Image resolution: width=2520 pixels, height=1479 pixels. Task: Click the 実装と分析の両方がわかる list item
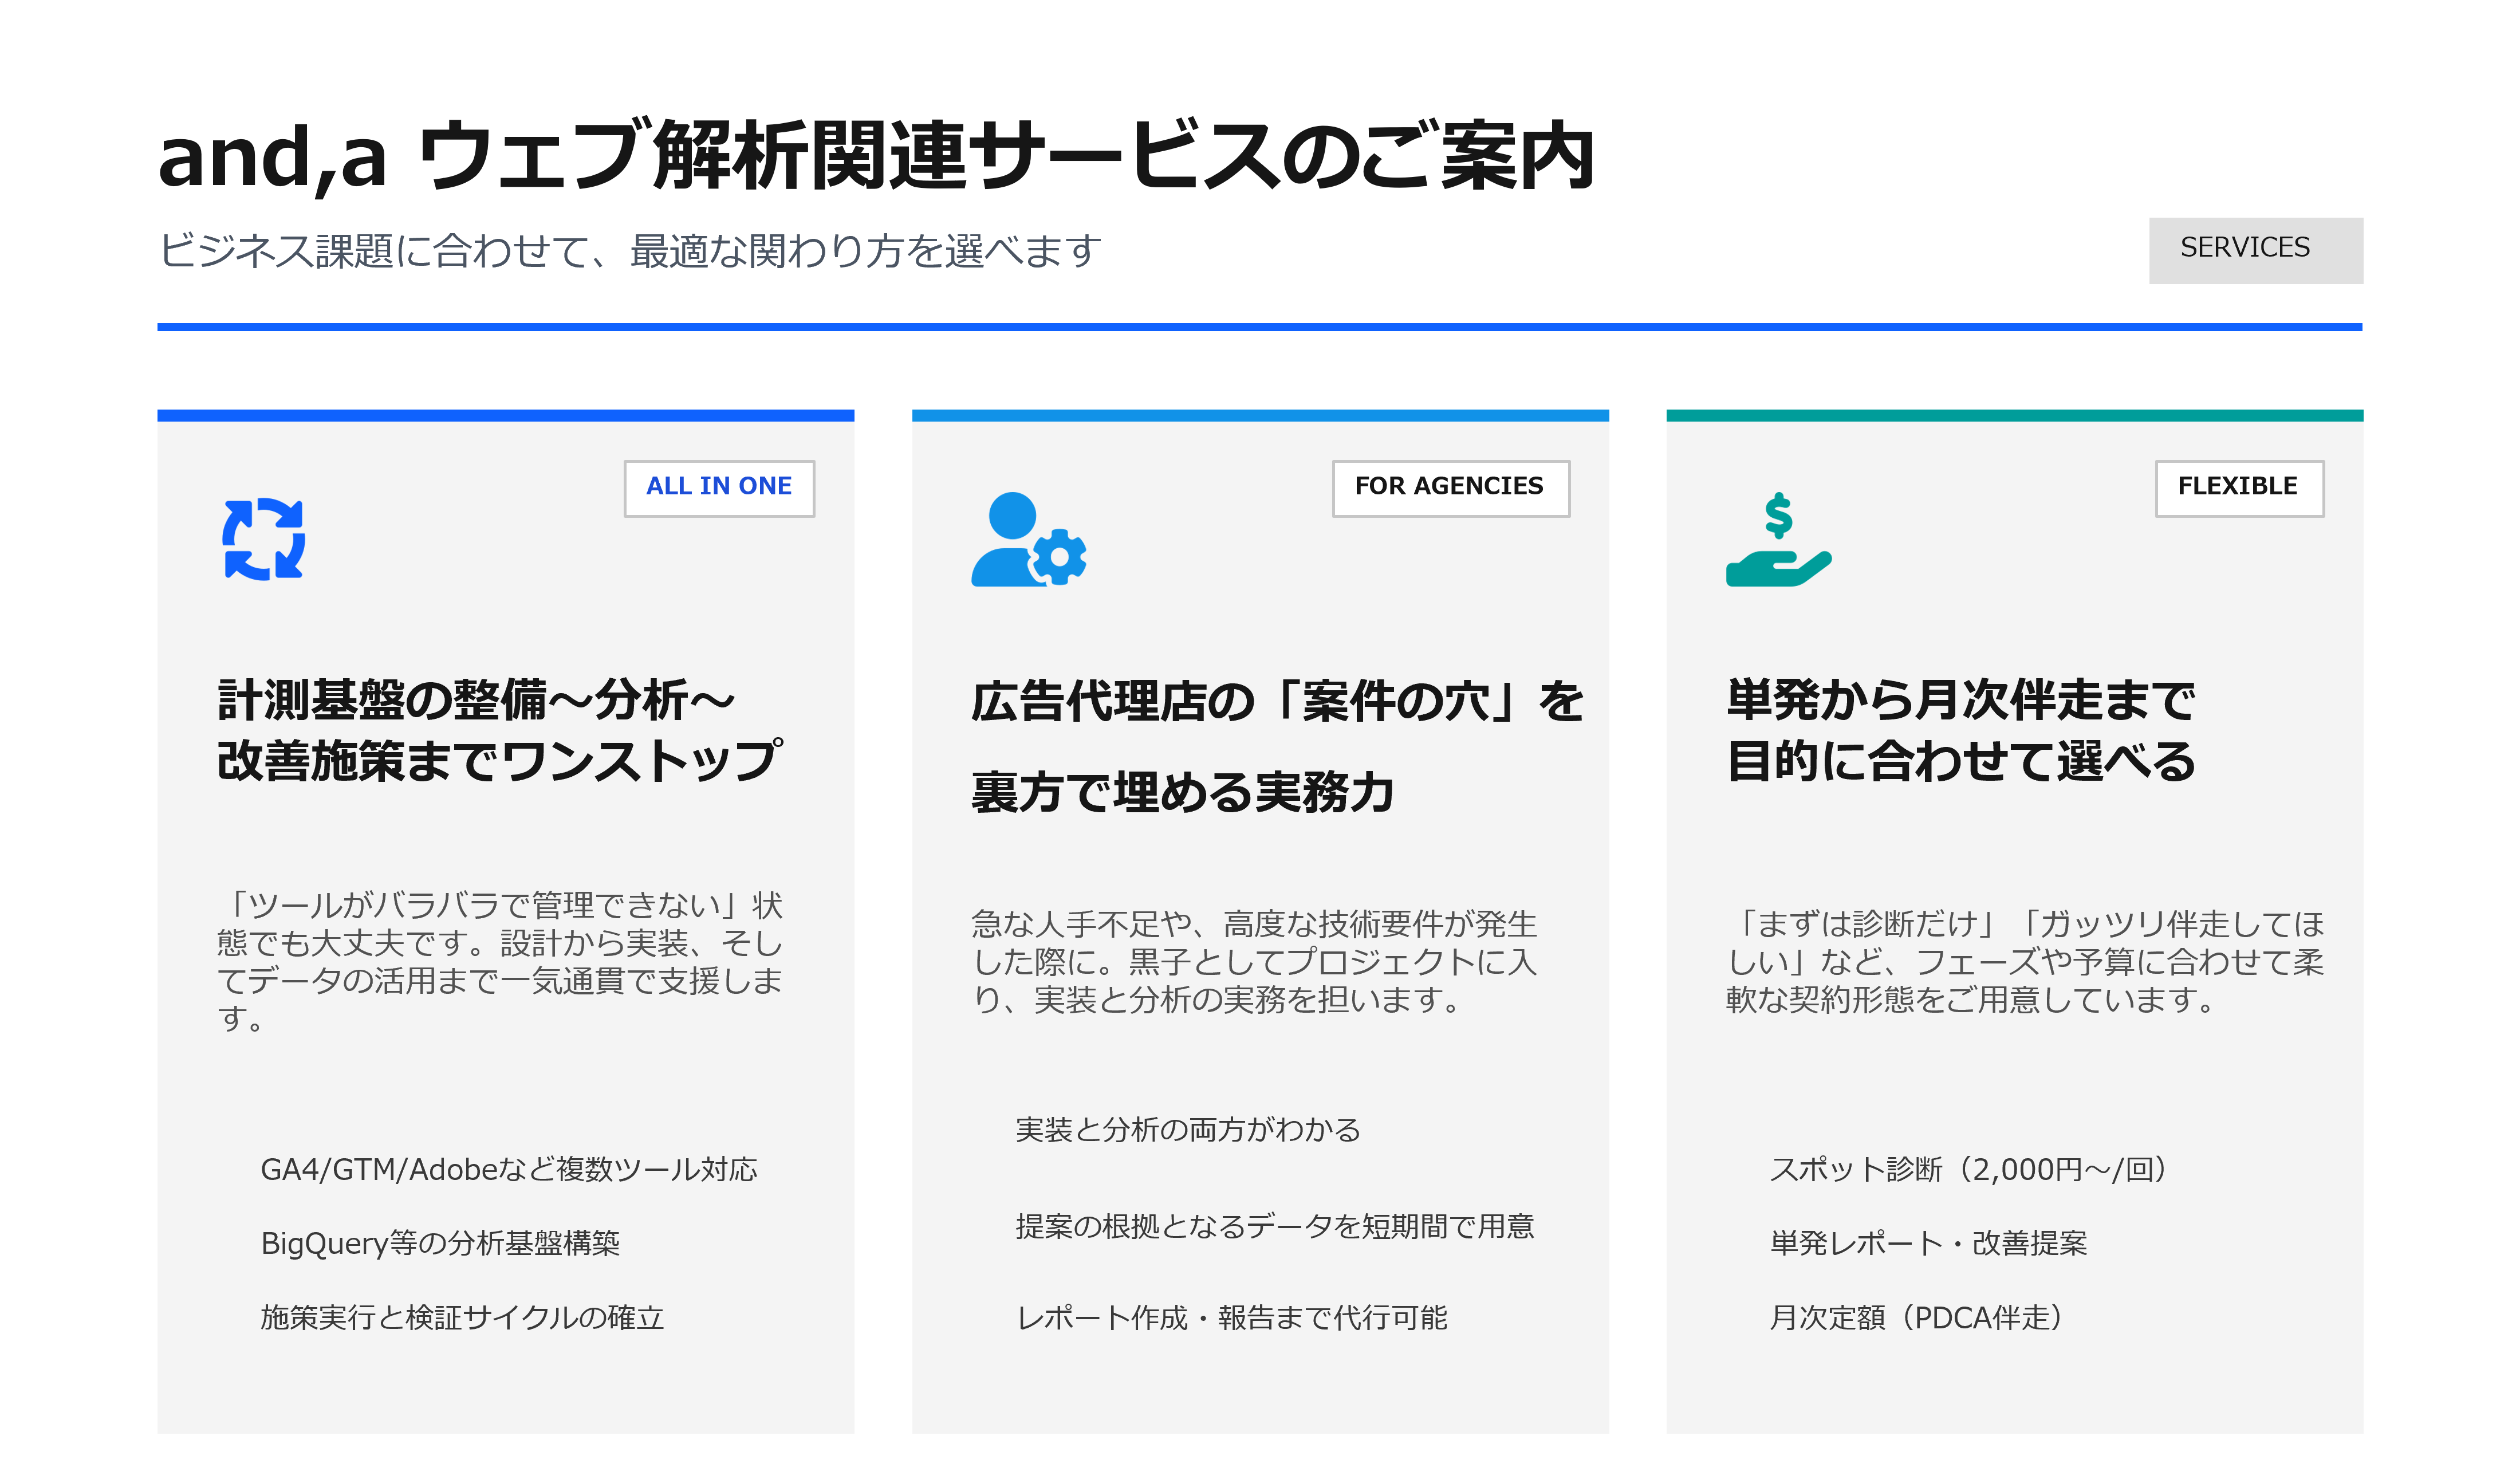point(1187,1129)
